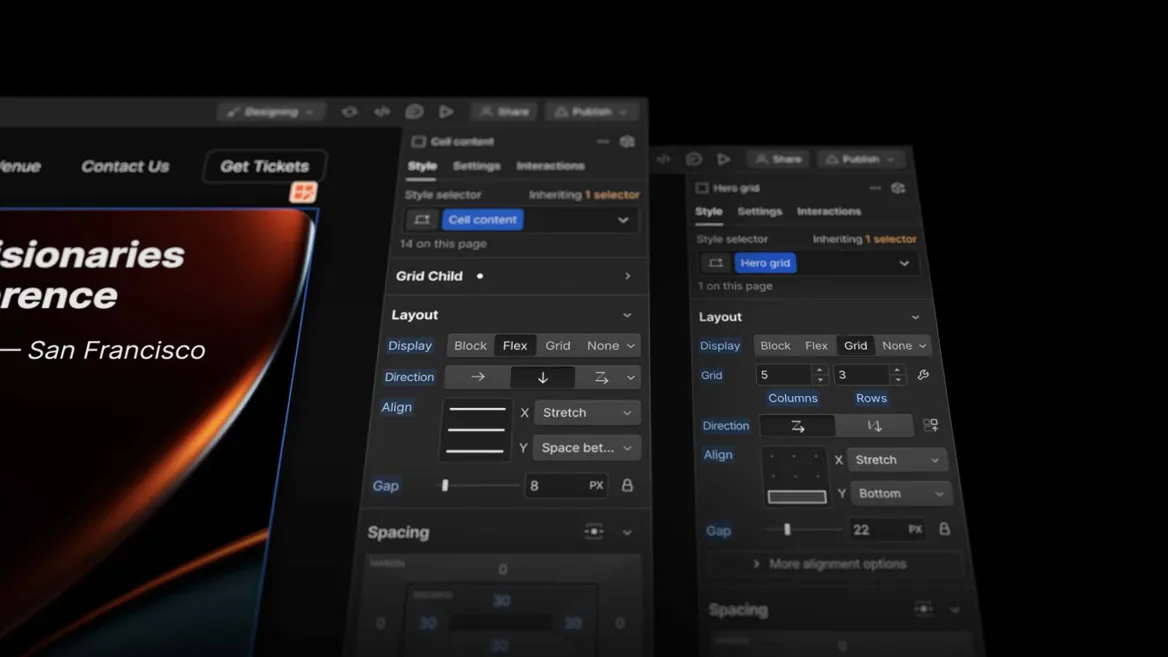This screenshot has width=1168, height=657.
Task: Collapse Layout section in Cell content panel
Action: [627, 315]
